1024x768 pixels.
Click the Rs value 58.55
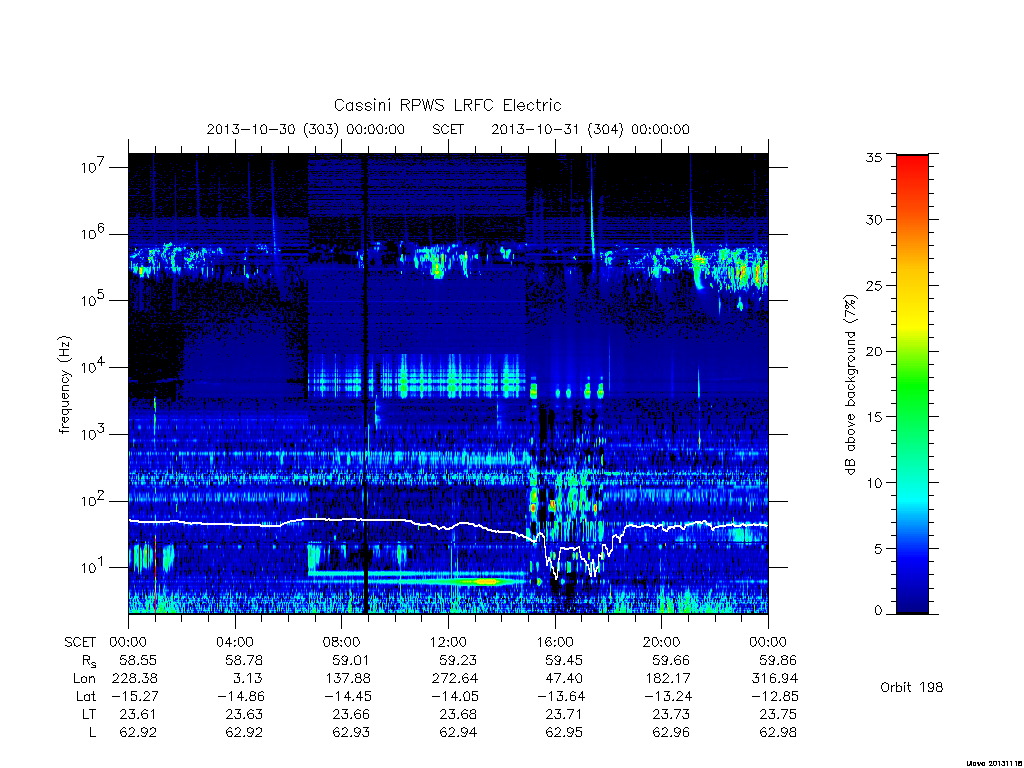(x=138, y=660)
